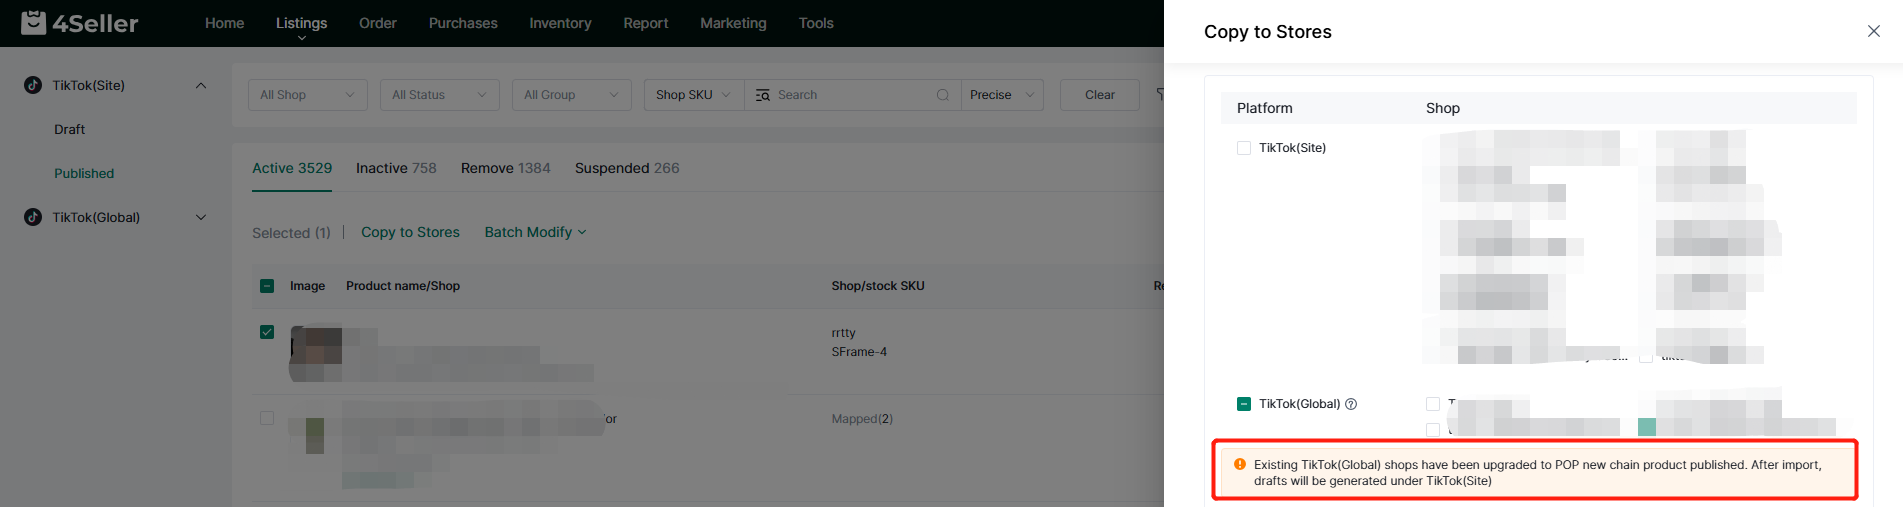Uncheck the SFrame-4 product row checkbox

pyautogui.click(x=267, y=332)
